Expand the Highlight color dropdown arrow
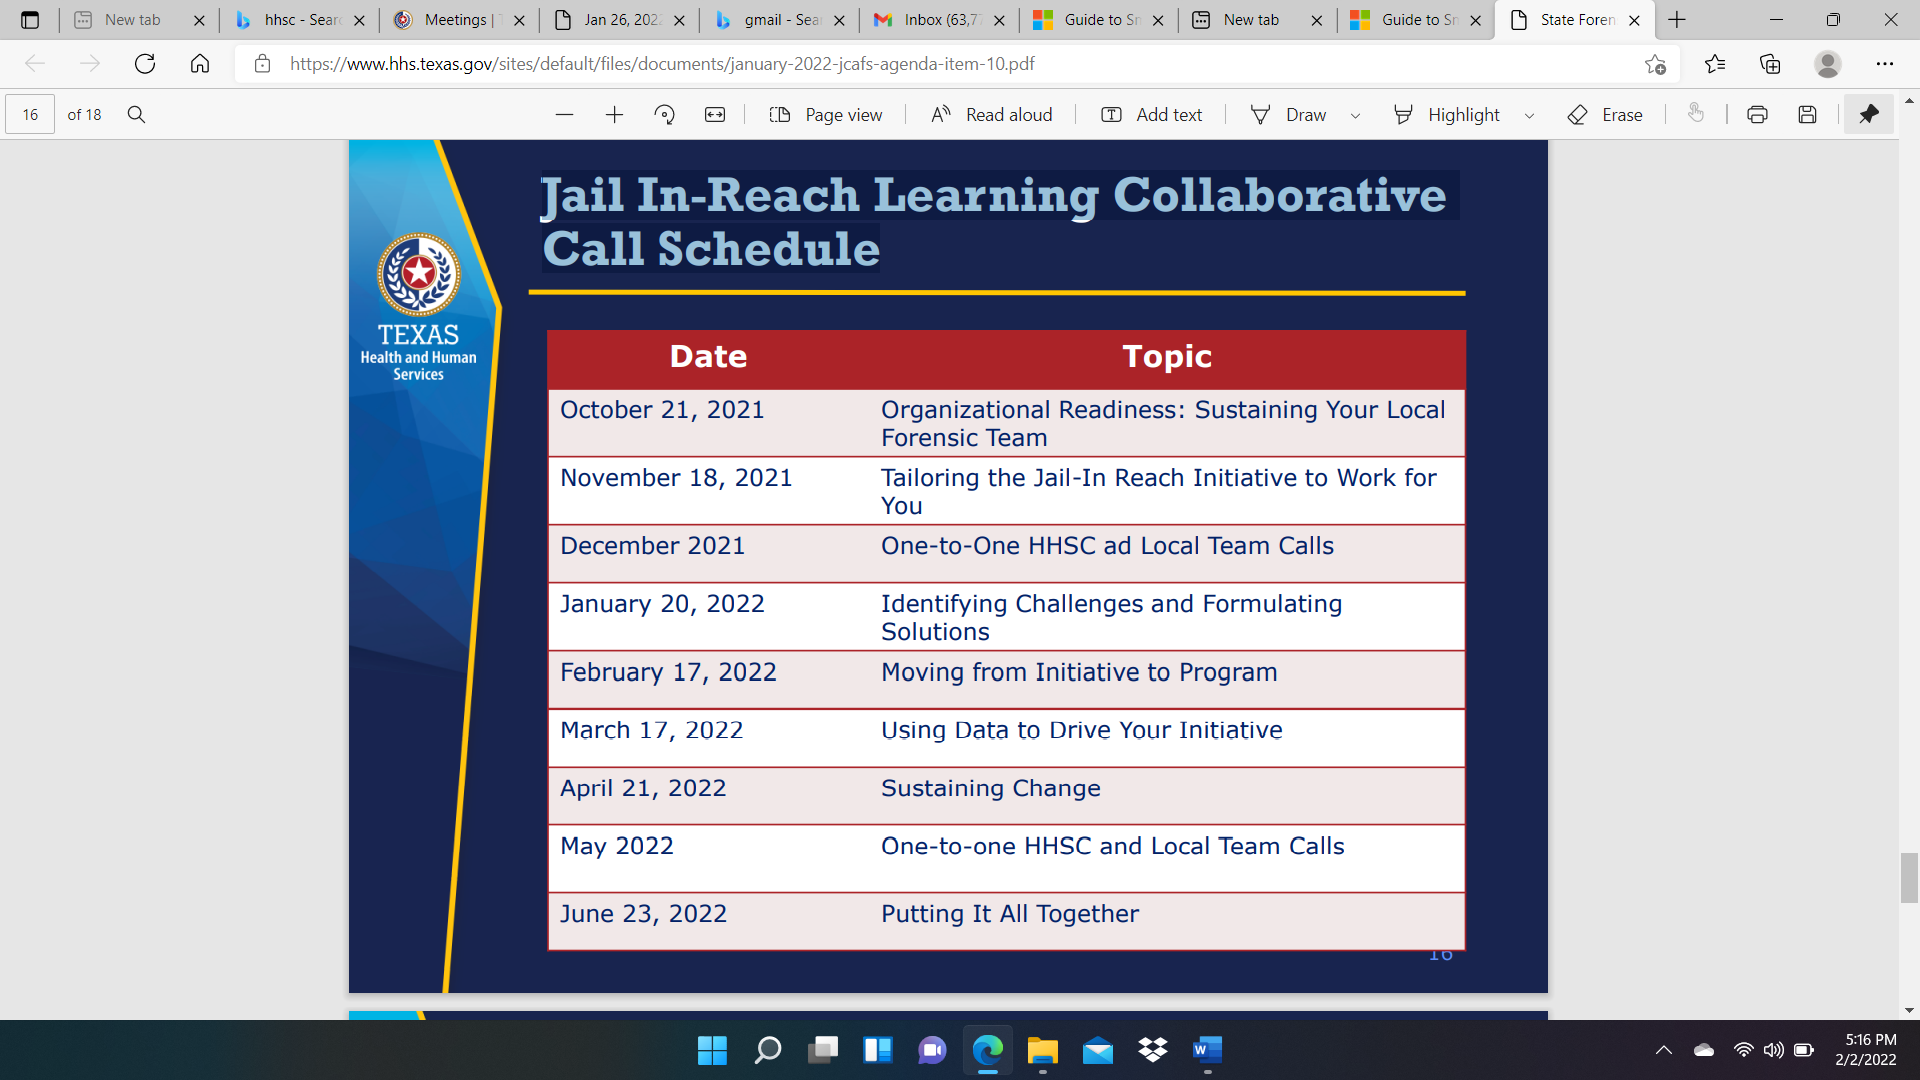The image size is (1920, 1080). tap(1529, 116)
